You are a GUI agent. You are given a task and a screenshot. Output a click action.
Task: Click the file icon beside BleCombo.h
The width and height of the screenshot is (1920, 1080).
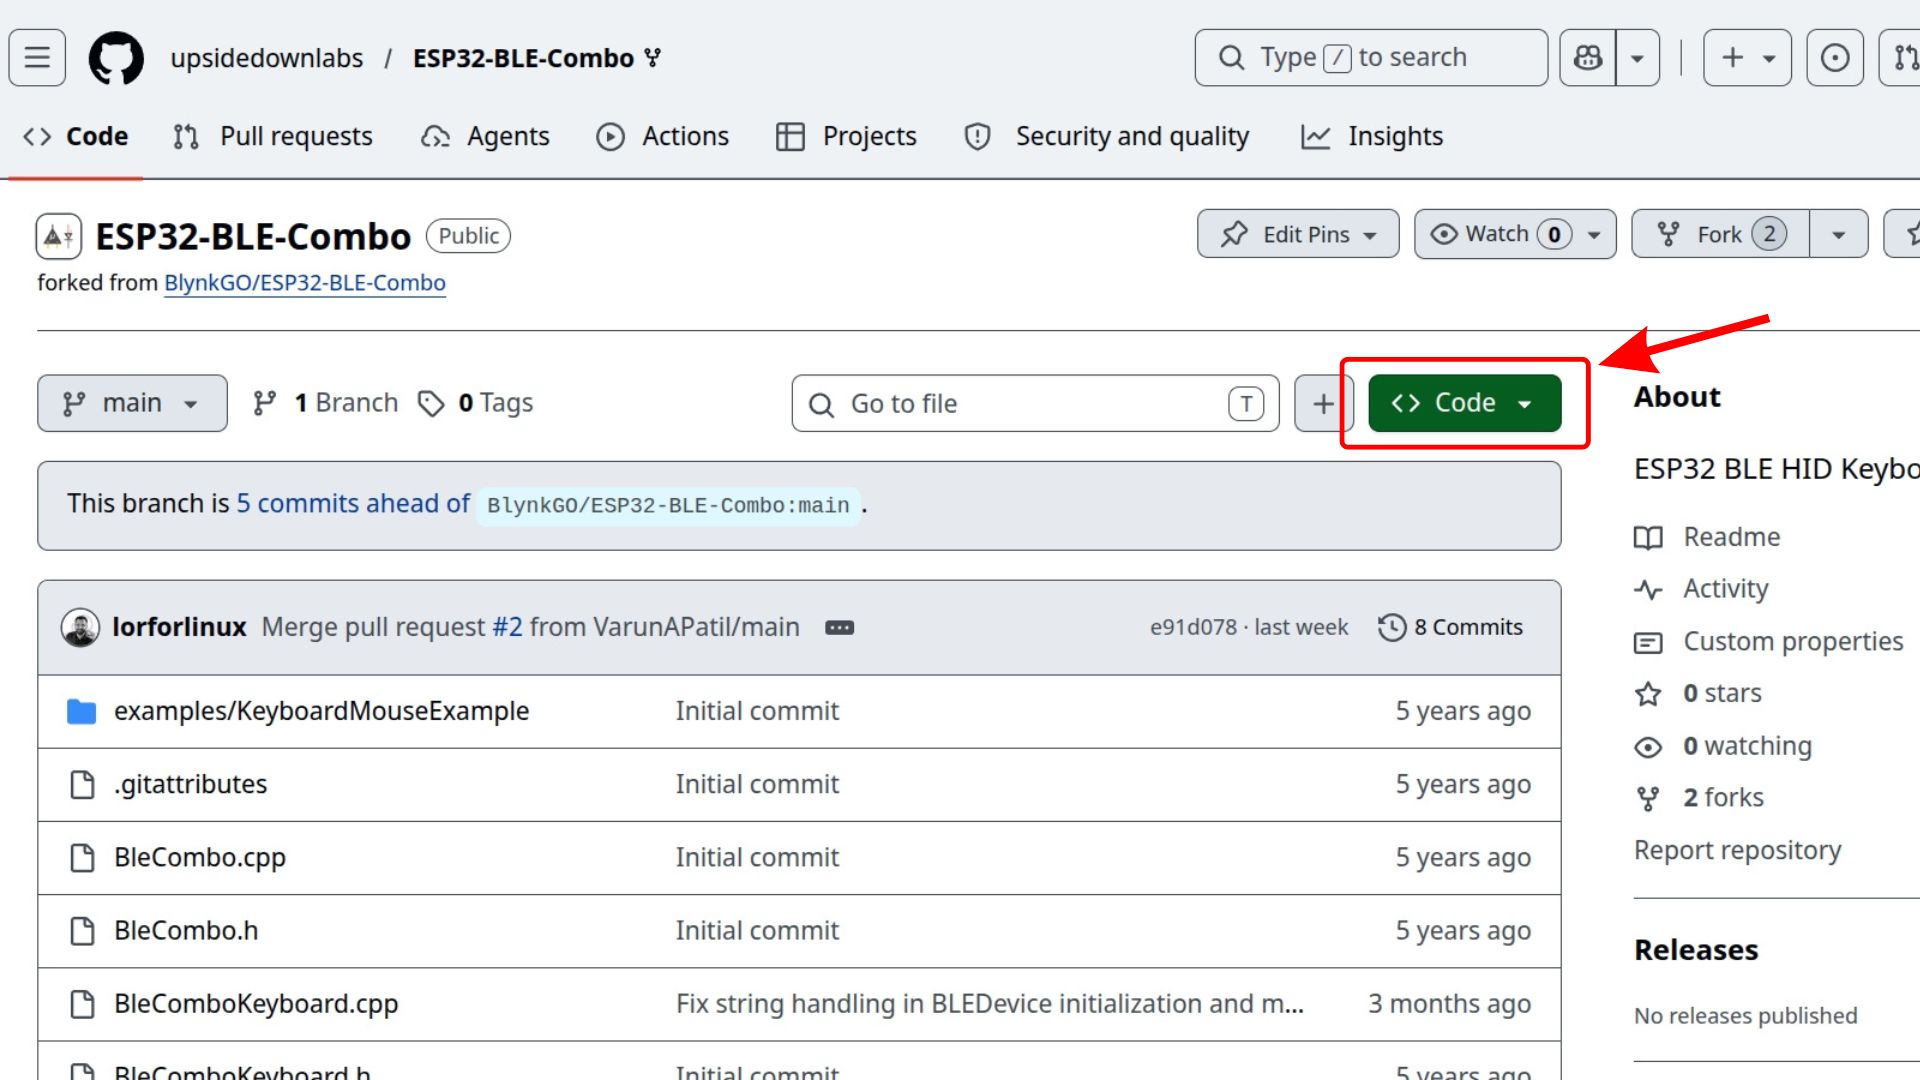[82, 931]
